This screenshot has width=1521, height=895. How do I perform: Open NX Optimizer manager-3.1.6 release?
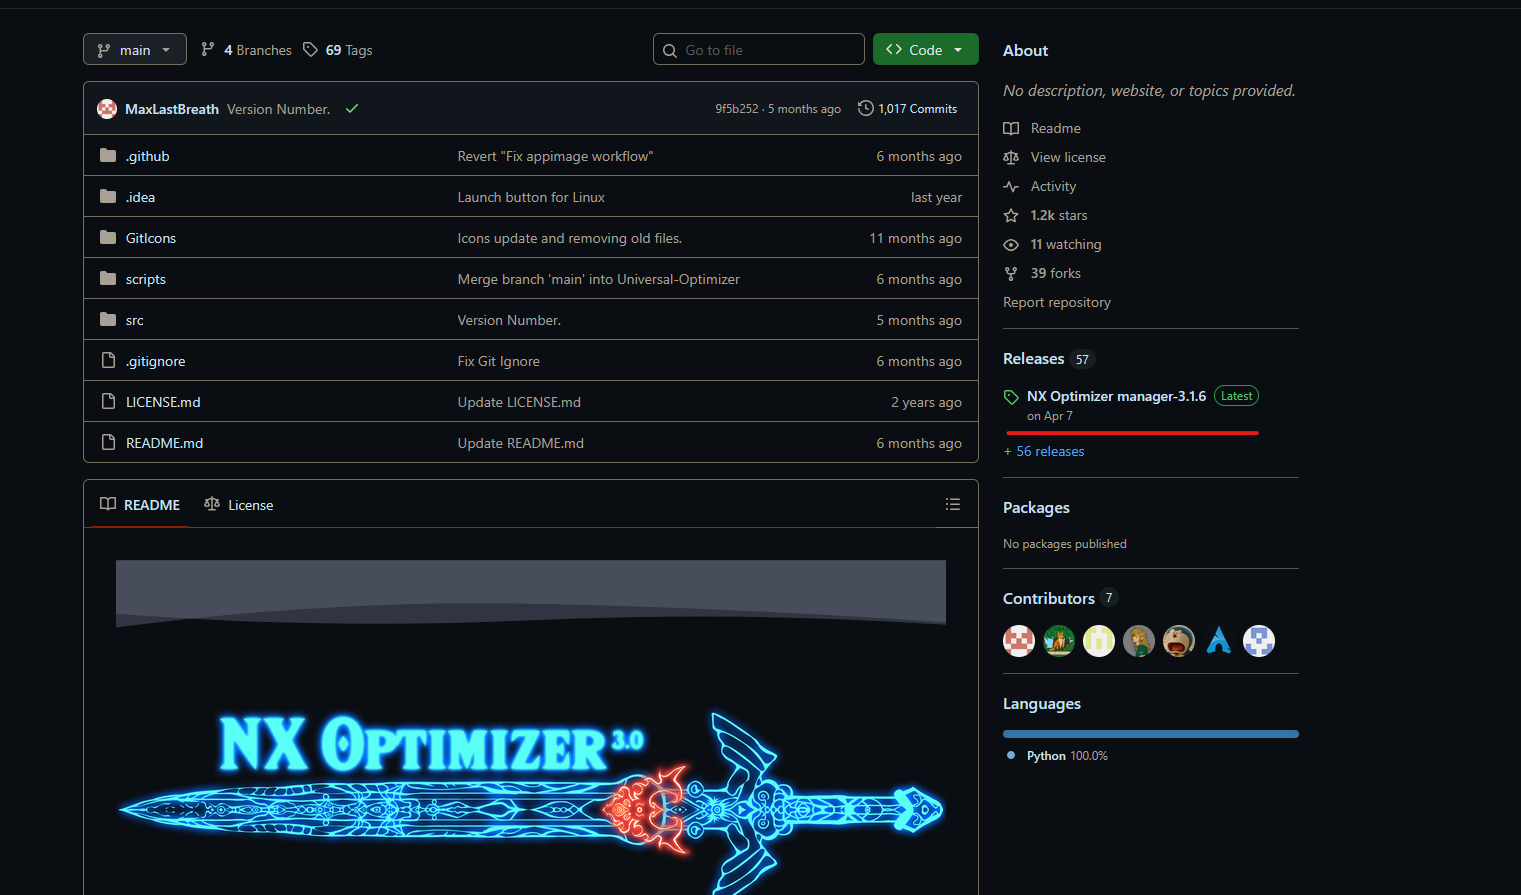coord(1116,397)
